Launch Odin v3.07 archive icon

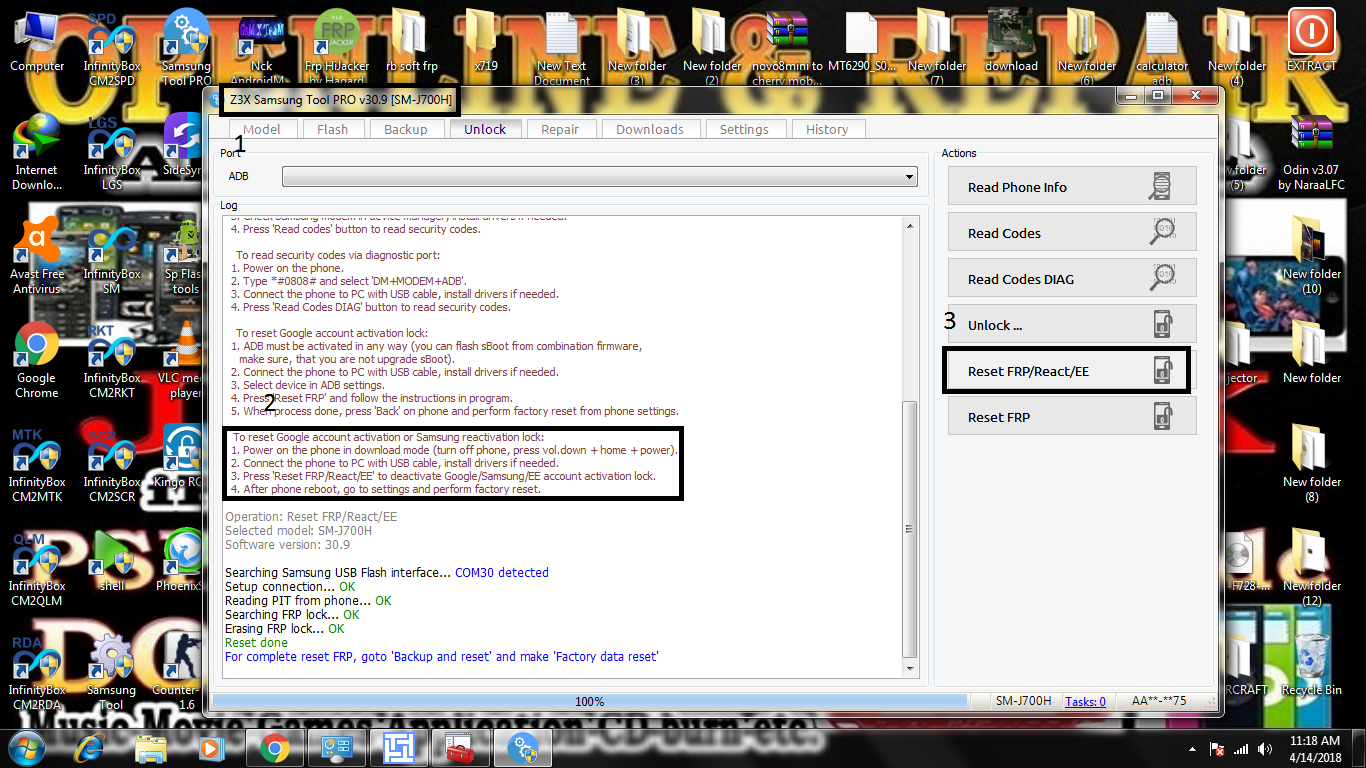pos(1311,154)
